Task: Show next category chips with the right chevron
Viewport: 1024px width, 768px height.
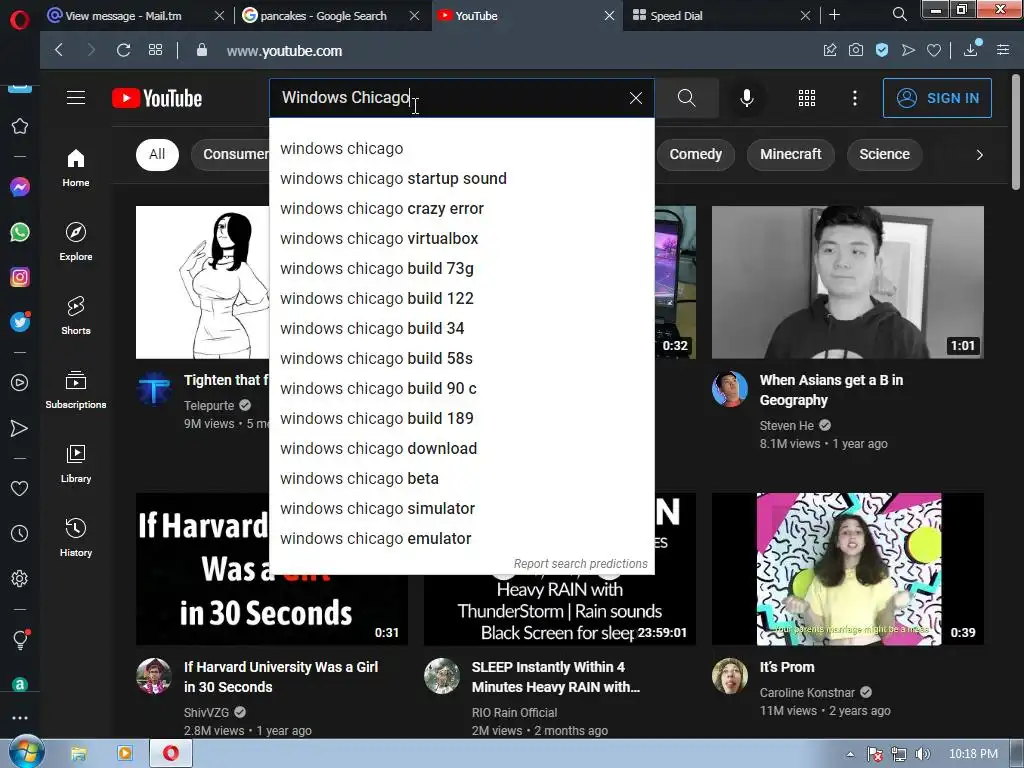Action: point(979,155)
